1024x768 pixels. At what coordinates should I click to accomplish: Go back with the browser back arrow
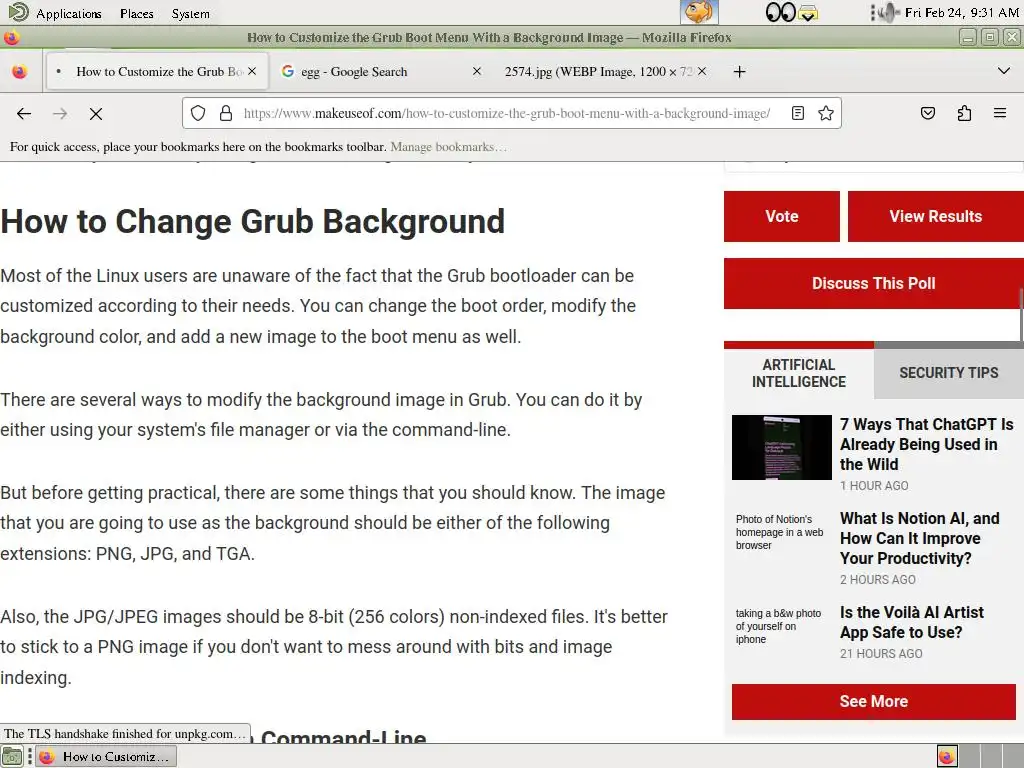24,114
